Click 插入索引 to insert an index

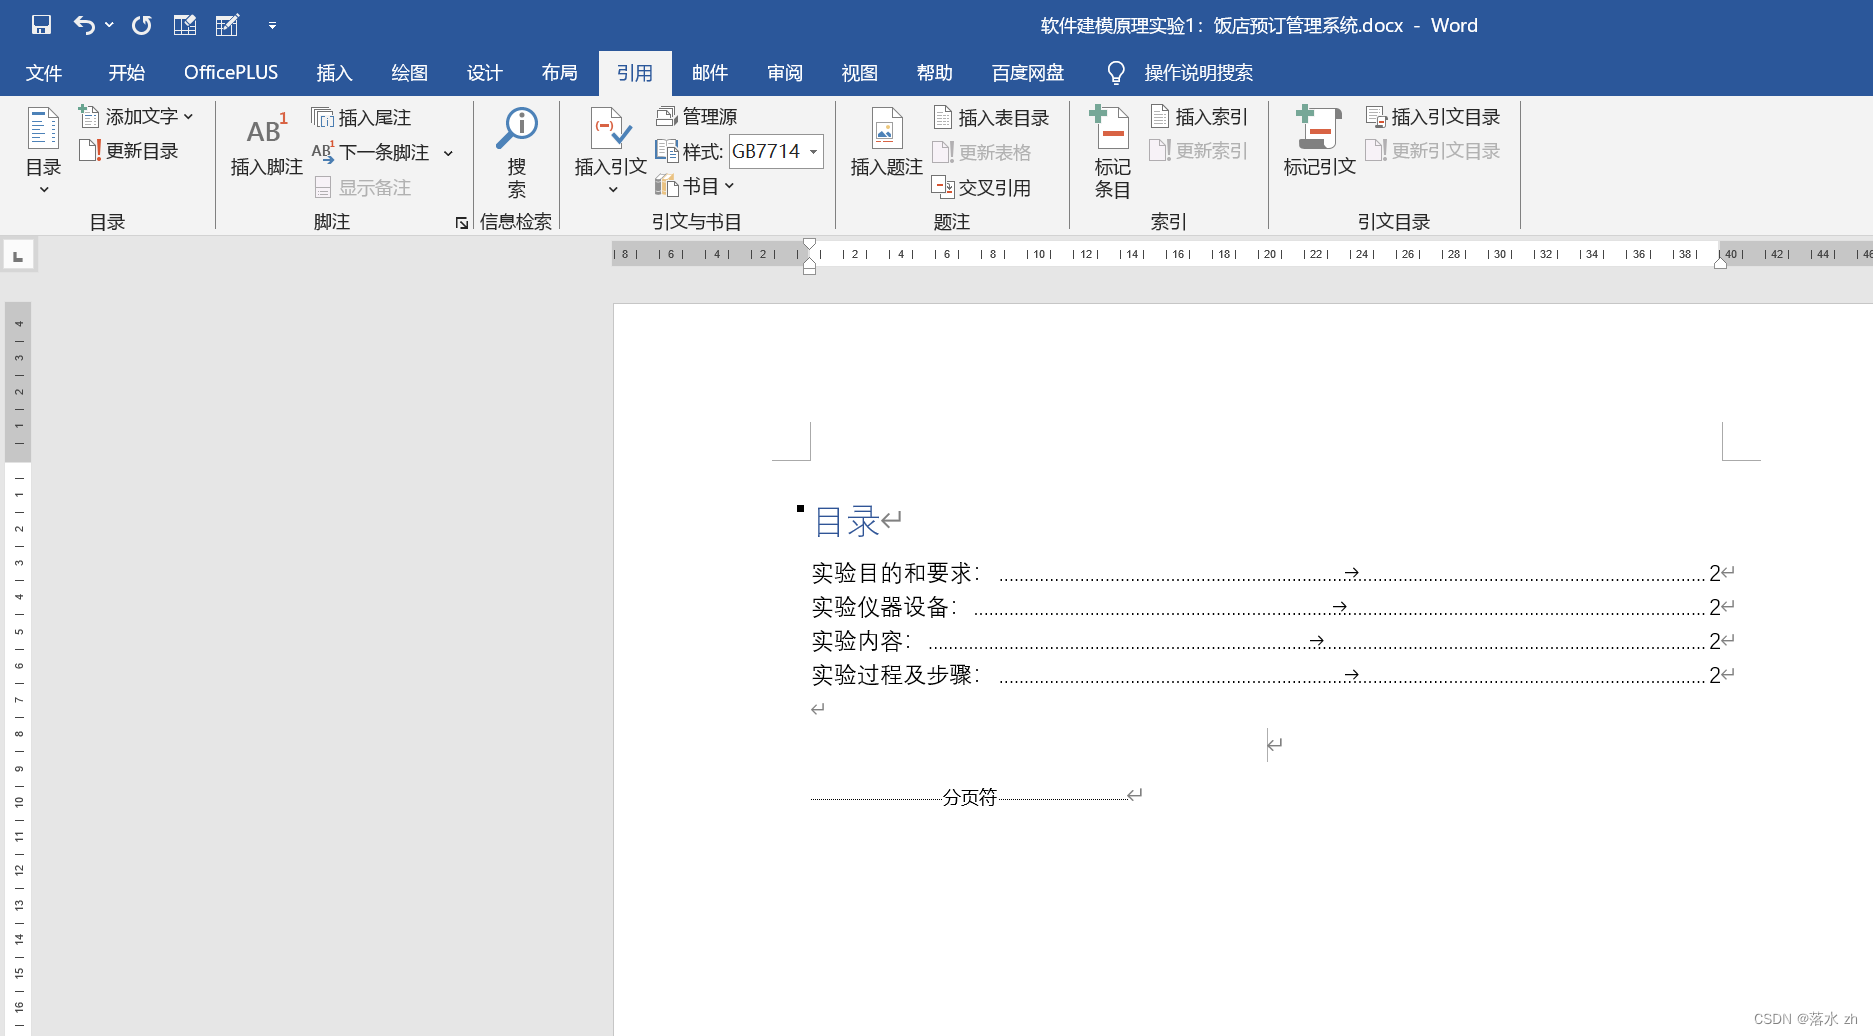click(1199, 117)
